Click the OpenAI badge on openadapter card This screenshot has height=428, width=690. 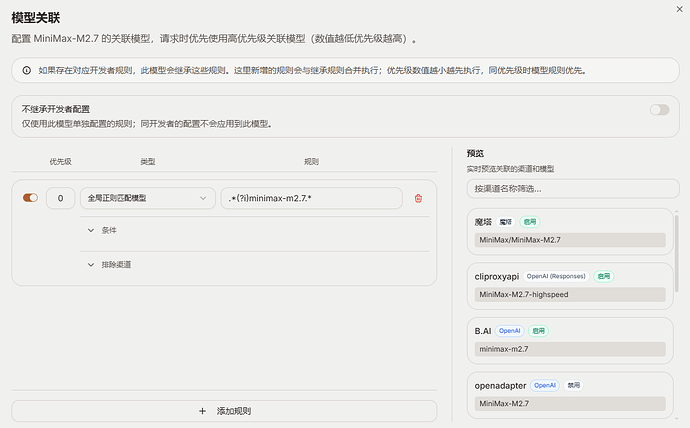[545, 385]
